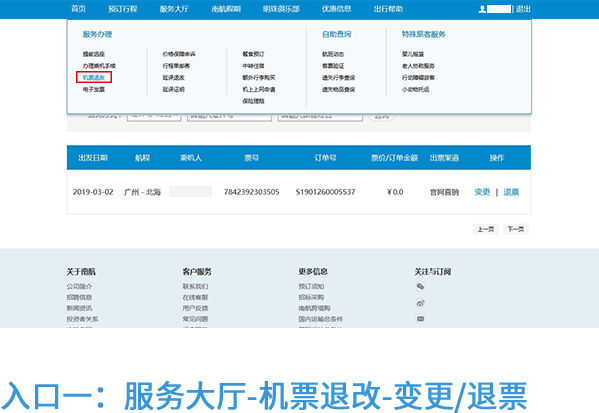Open the 服务大厅 navigation menu
599x413 pixels.
174,9
